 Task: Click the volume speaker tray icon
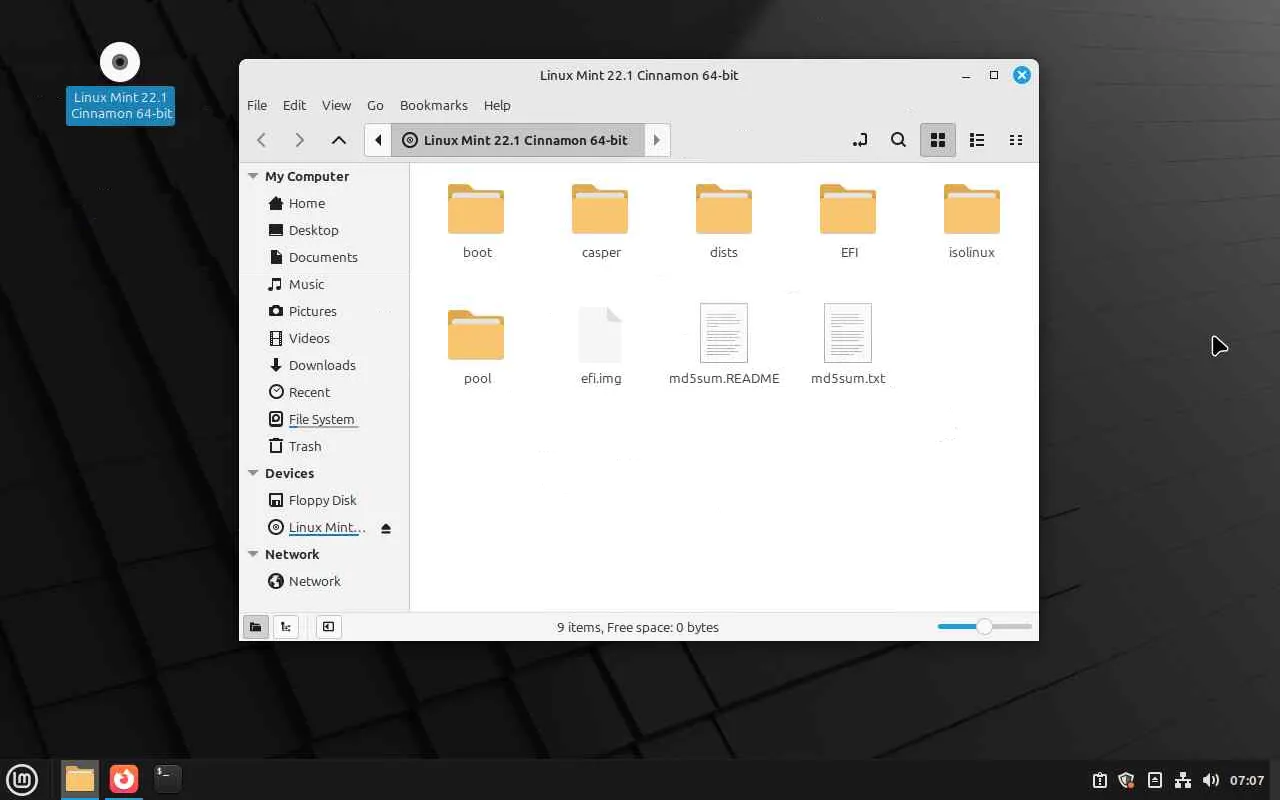[1211, 780]
